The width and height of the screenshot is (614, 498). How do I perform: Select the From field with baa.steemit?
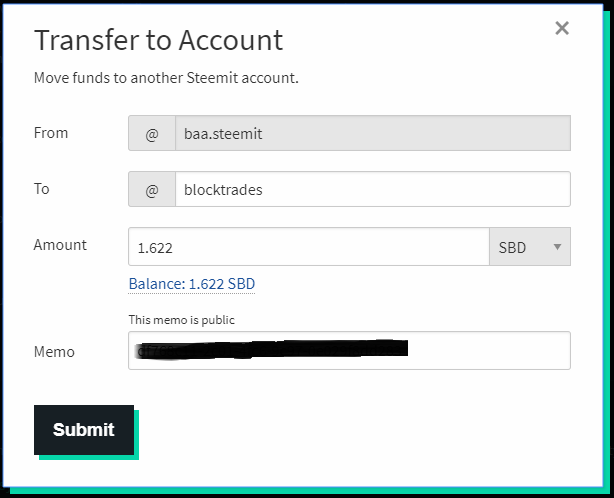(x=372, y=133)
